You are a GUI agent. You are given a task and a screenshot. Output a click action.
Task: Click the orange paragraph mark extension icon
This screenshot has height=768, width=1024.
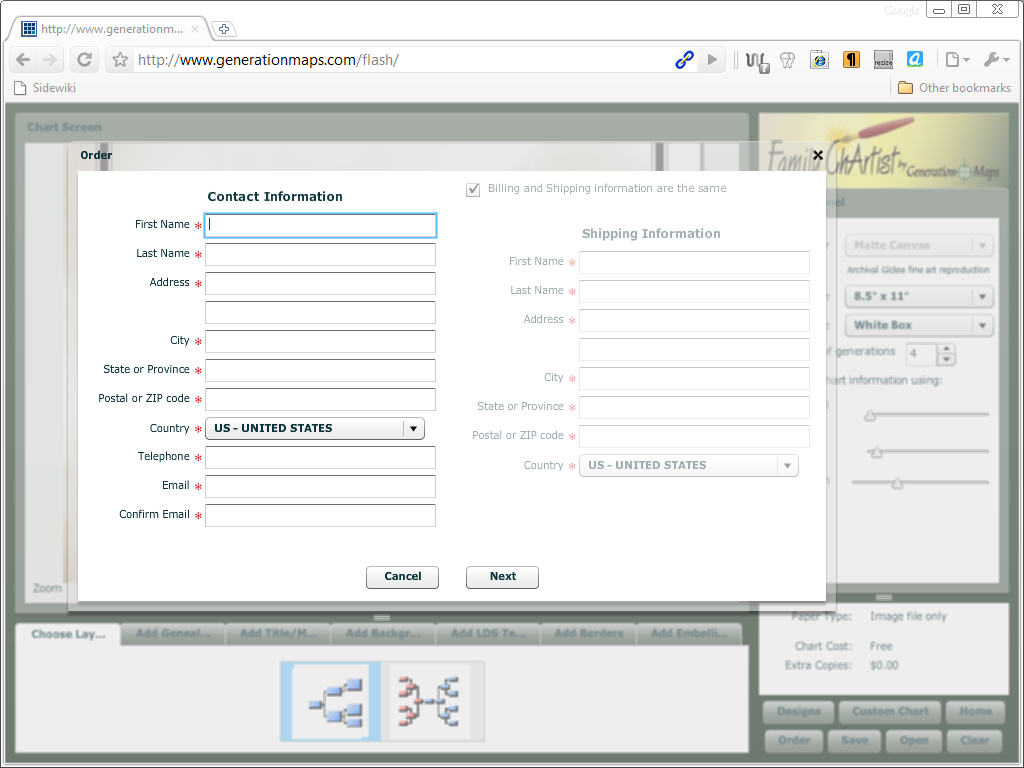(x=851, y=60)
